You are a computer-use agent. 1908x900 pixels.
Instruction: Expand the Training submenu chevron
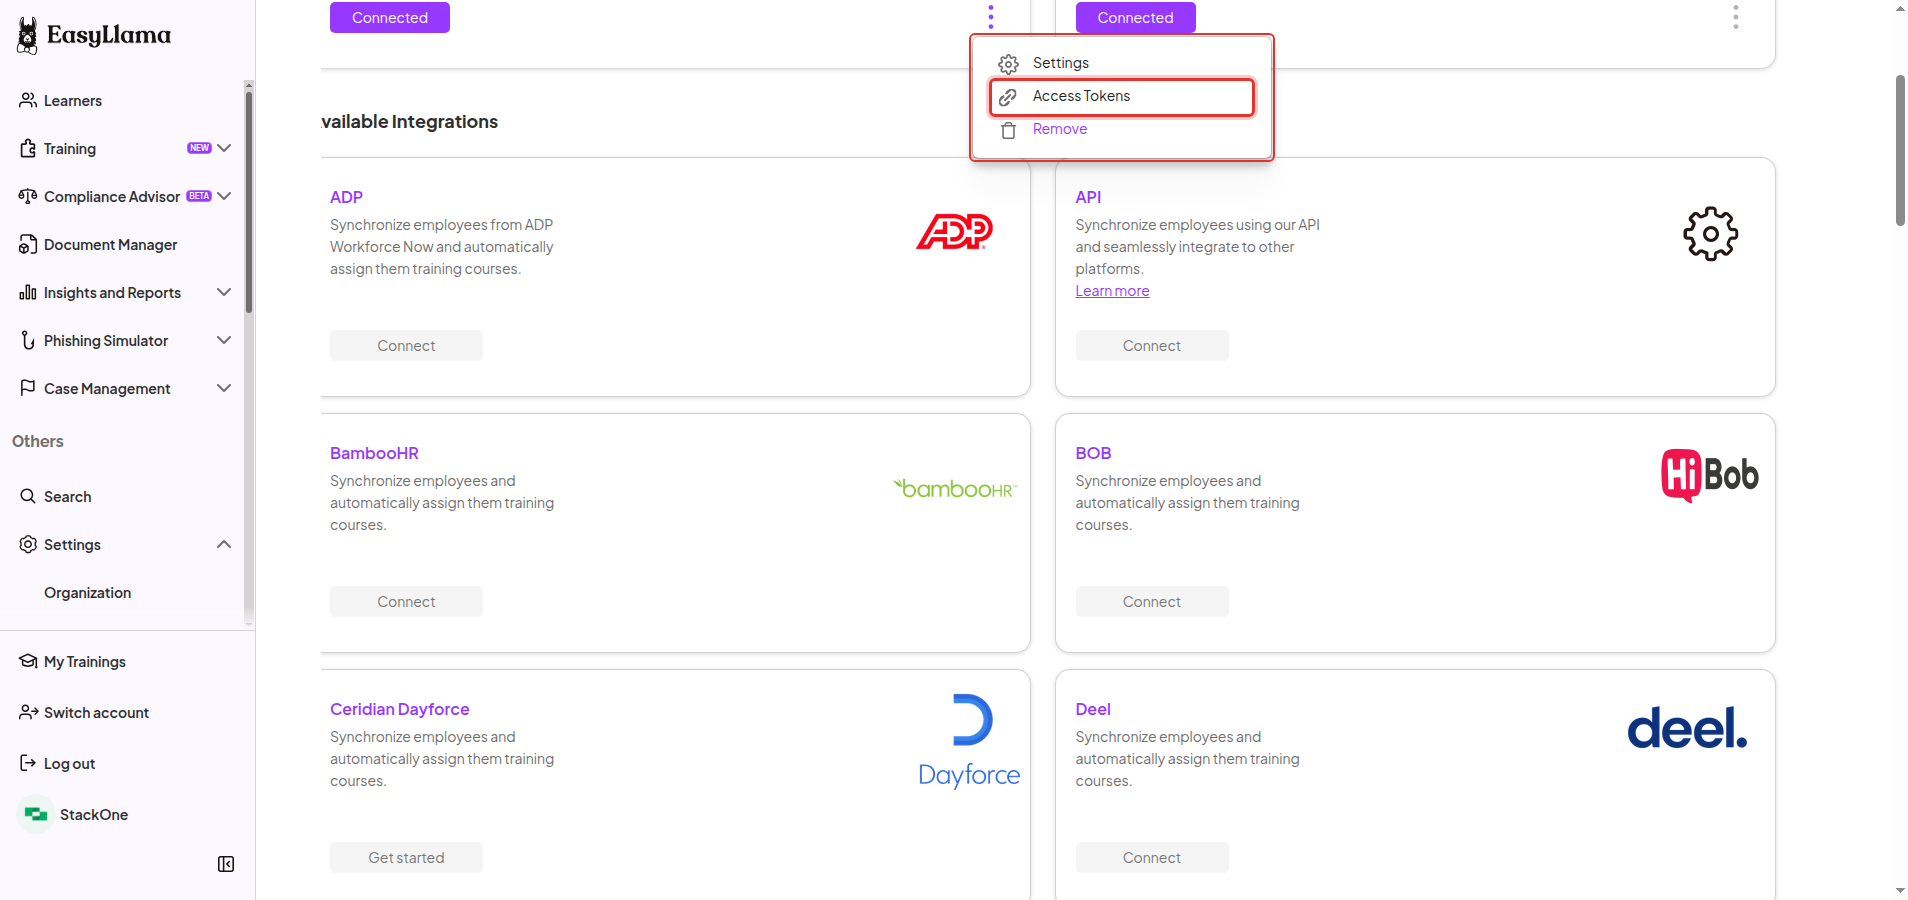(x=224, y=148)
